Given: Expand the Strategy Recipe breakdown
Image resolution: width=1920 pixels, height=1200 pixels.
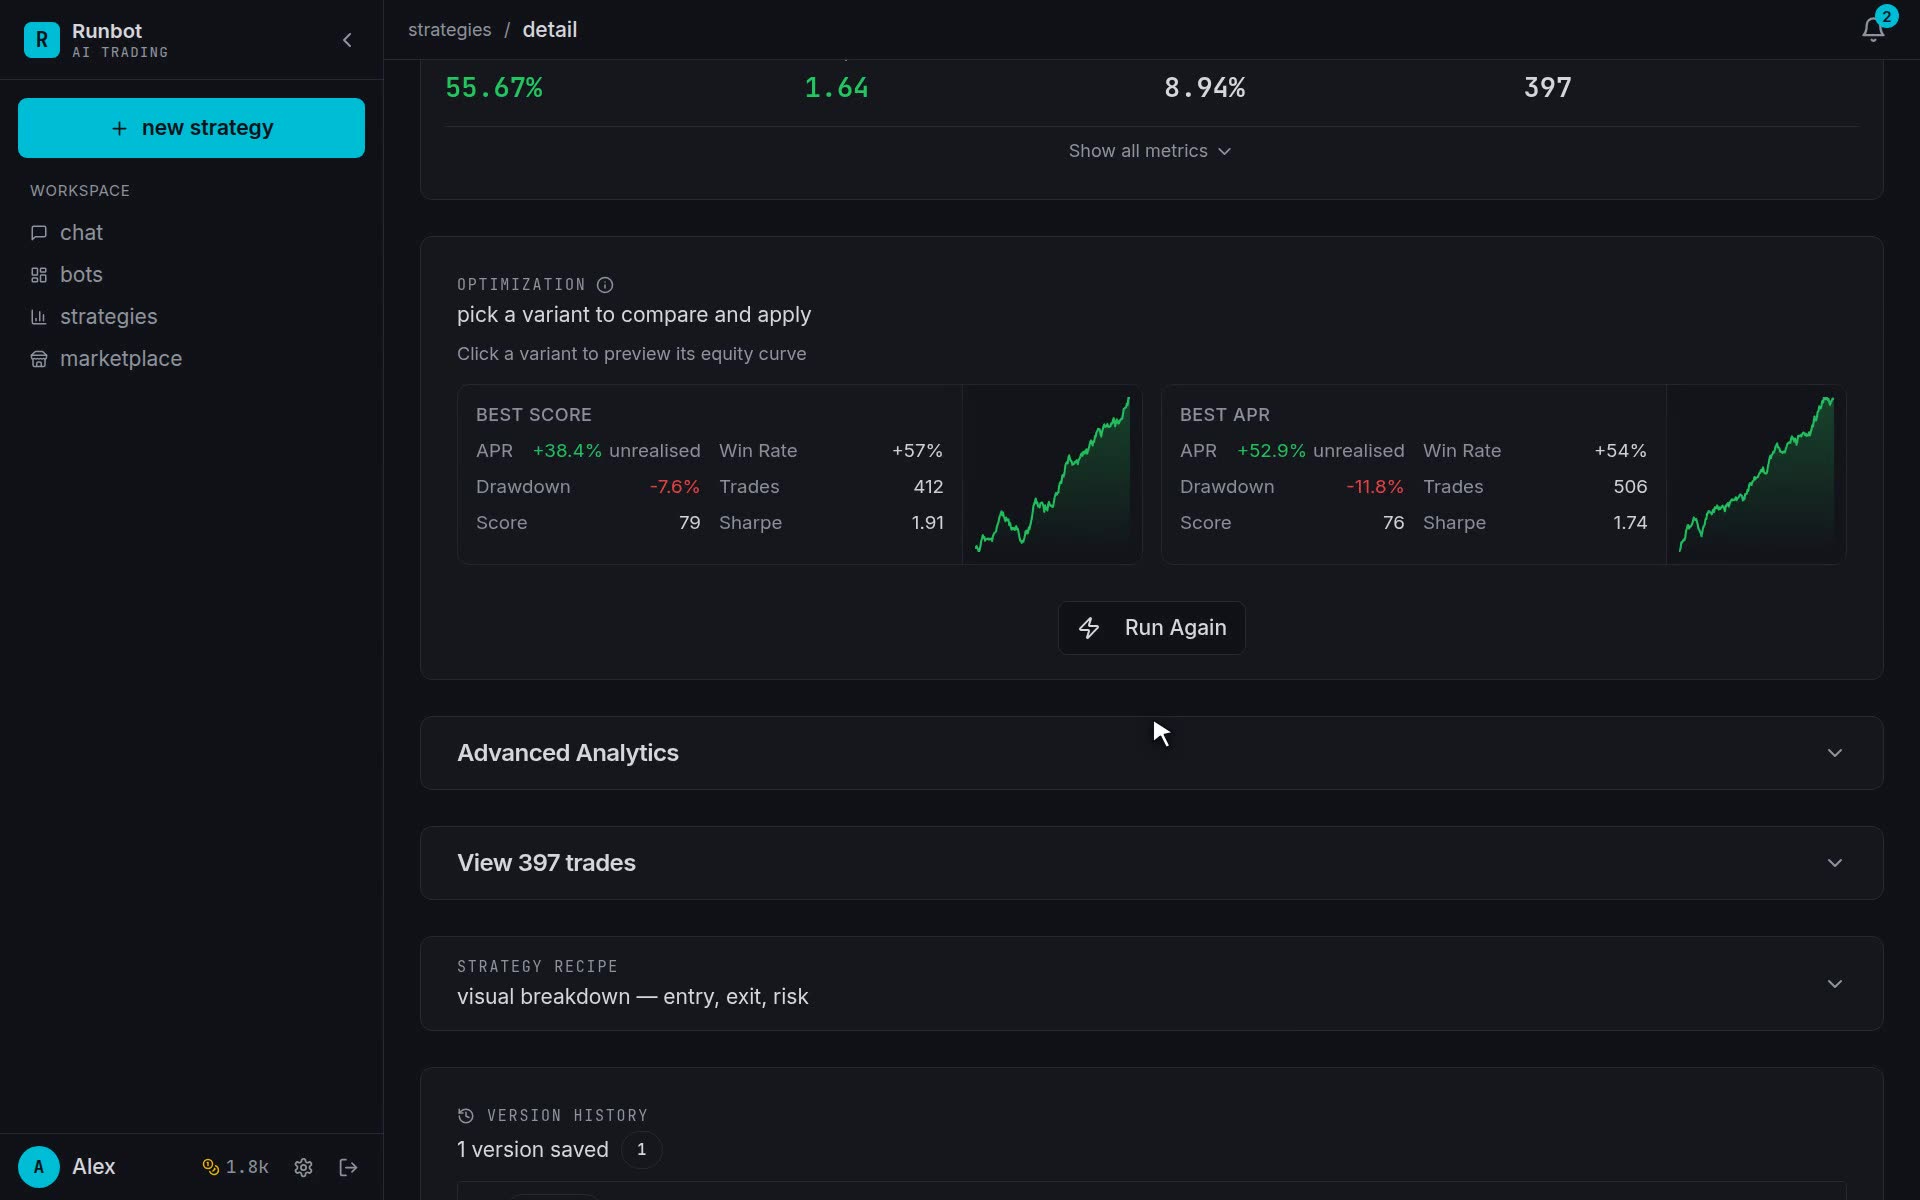Looking at the screenshot, I should (x=1152, y=984).
